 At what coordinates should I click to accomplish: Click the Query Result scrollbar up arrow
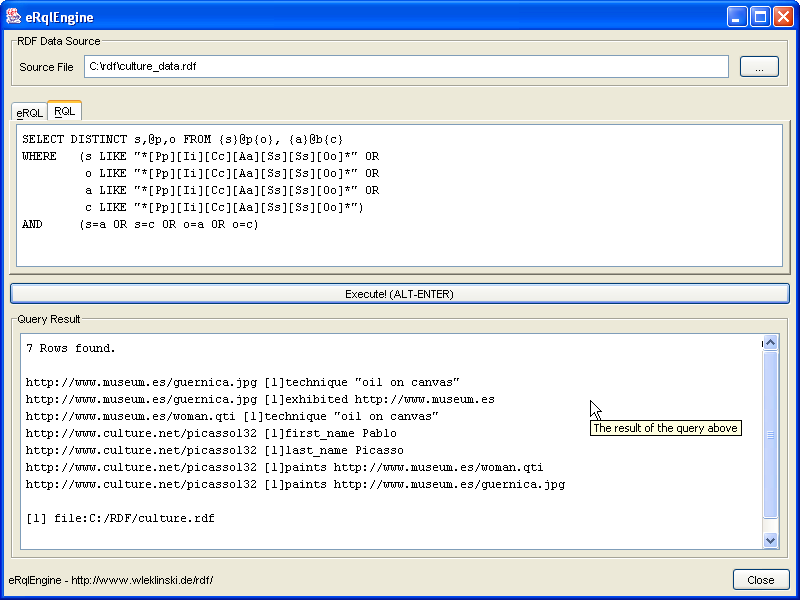(x=770, y=344)
